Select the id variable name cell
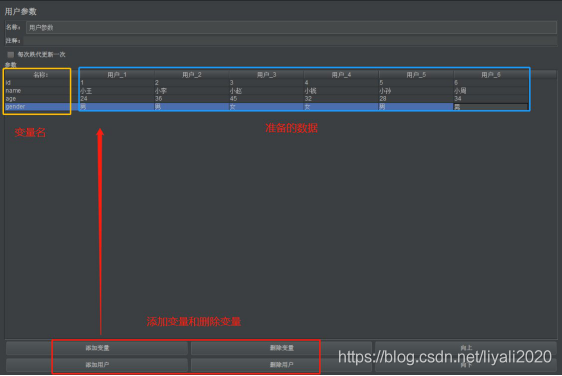 (42, 83)
